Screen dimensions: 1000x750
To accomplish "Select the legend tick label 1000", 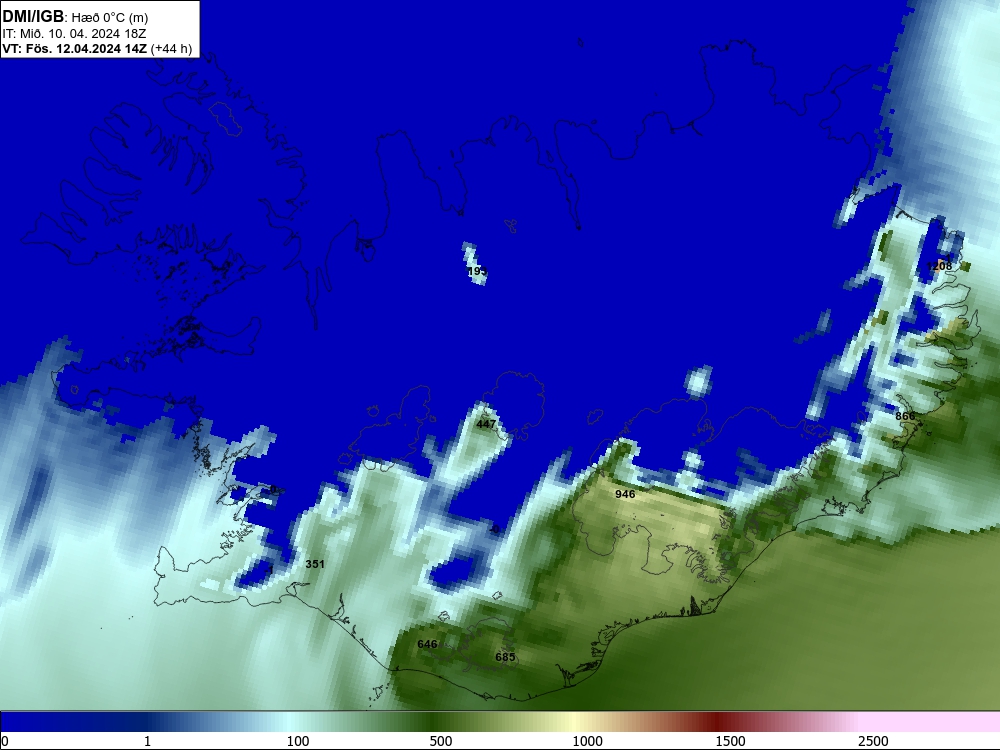I will (587, 741).
